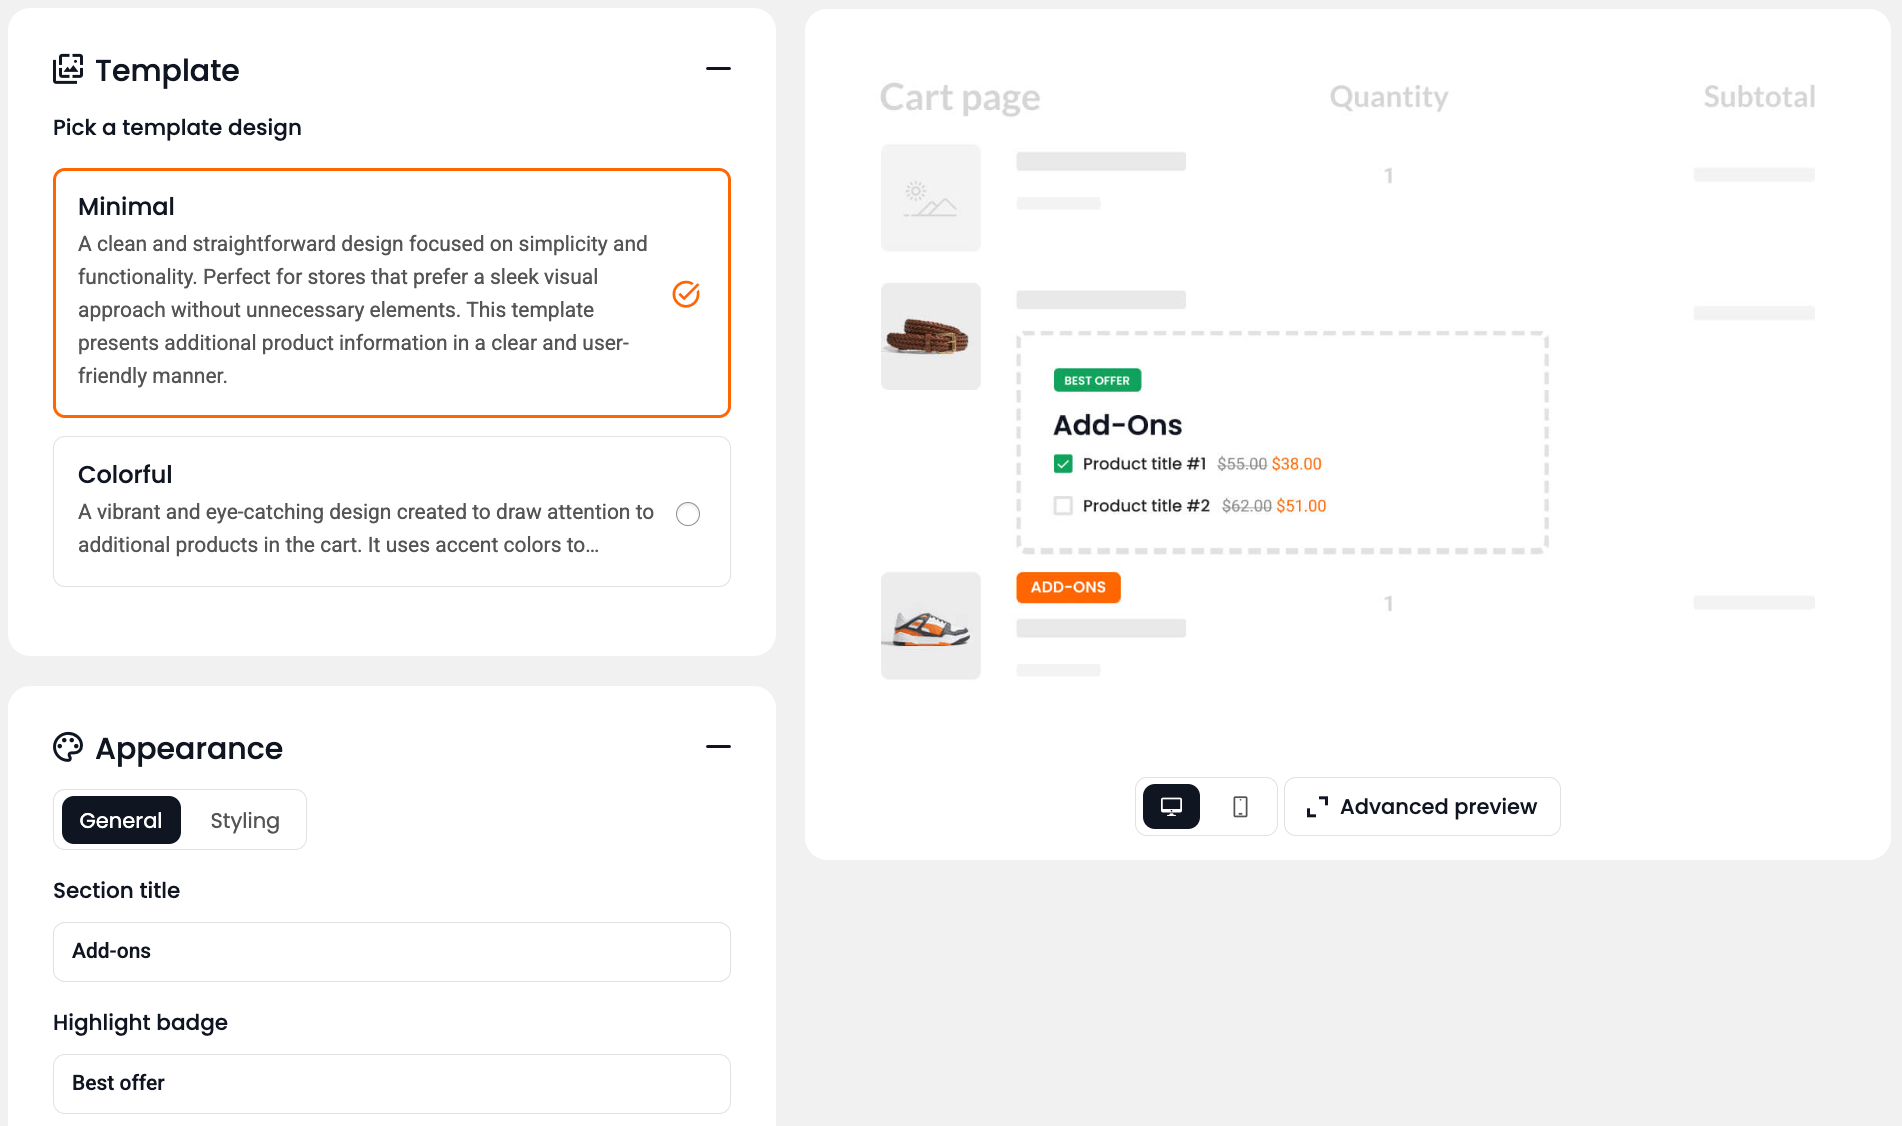Click the orange ADD-ONS badge
Screen dimensions: 1902x1126
point(1068,587)
